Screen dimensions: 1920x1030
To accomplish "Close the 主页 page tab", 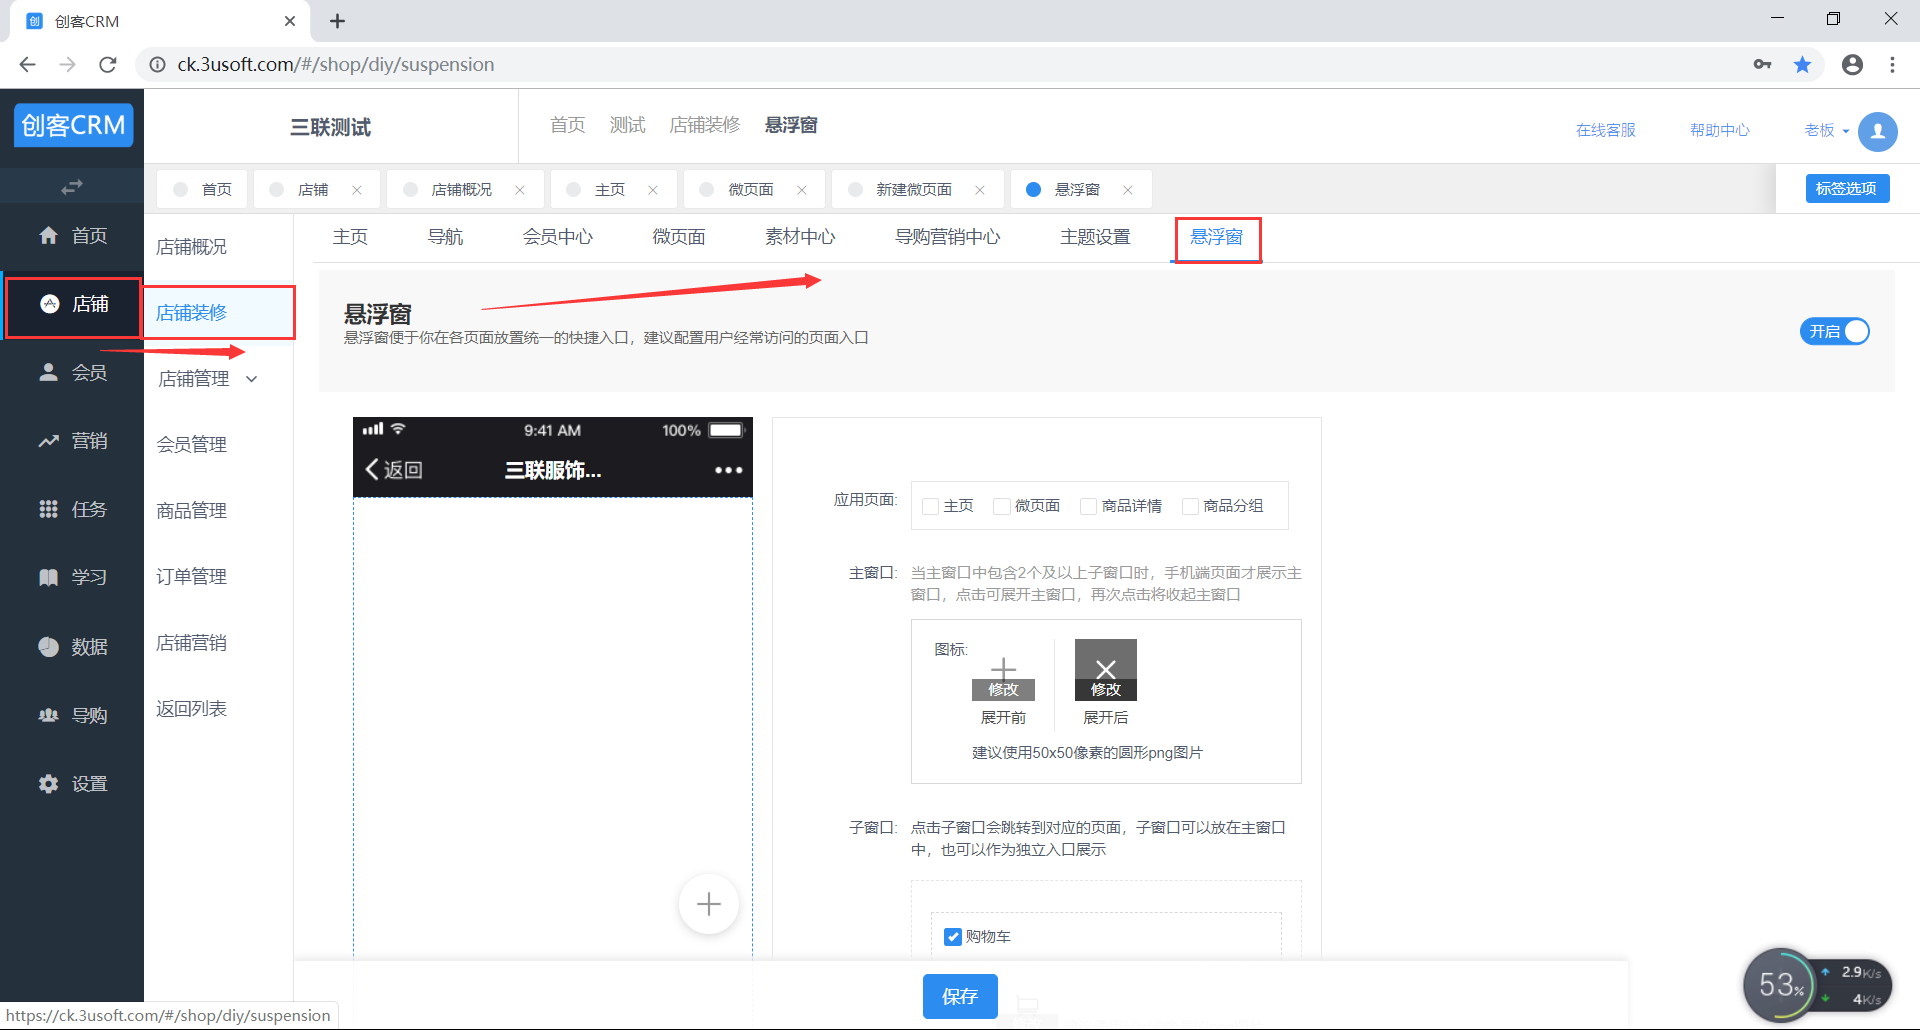I will coord(653,190).
